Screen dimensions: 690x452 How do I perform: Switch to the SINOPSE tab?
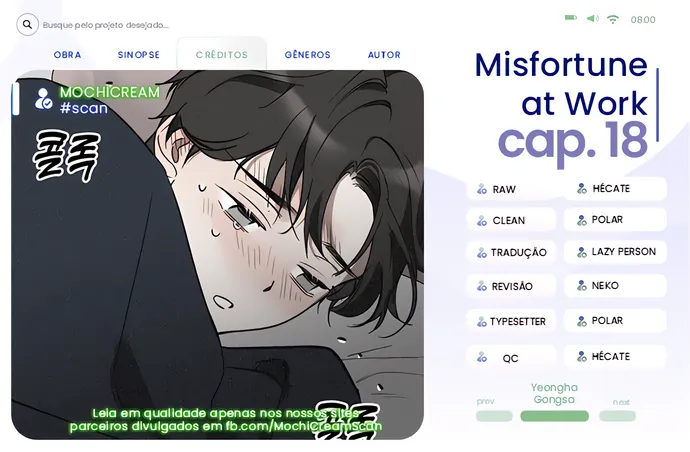(139, 55)
